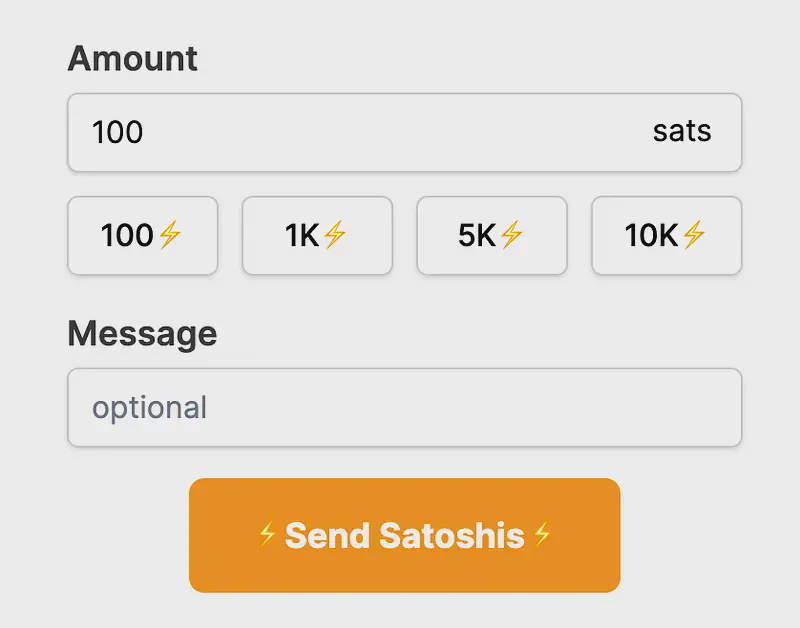Screen dimensions: 800x628
Task: Select the 1K sats preset button
Action: pyautogui.click(x=317, y=236)
